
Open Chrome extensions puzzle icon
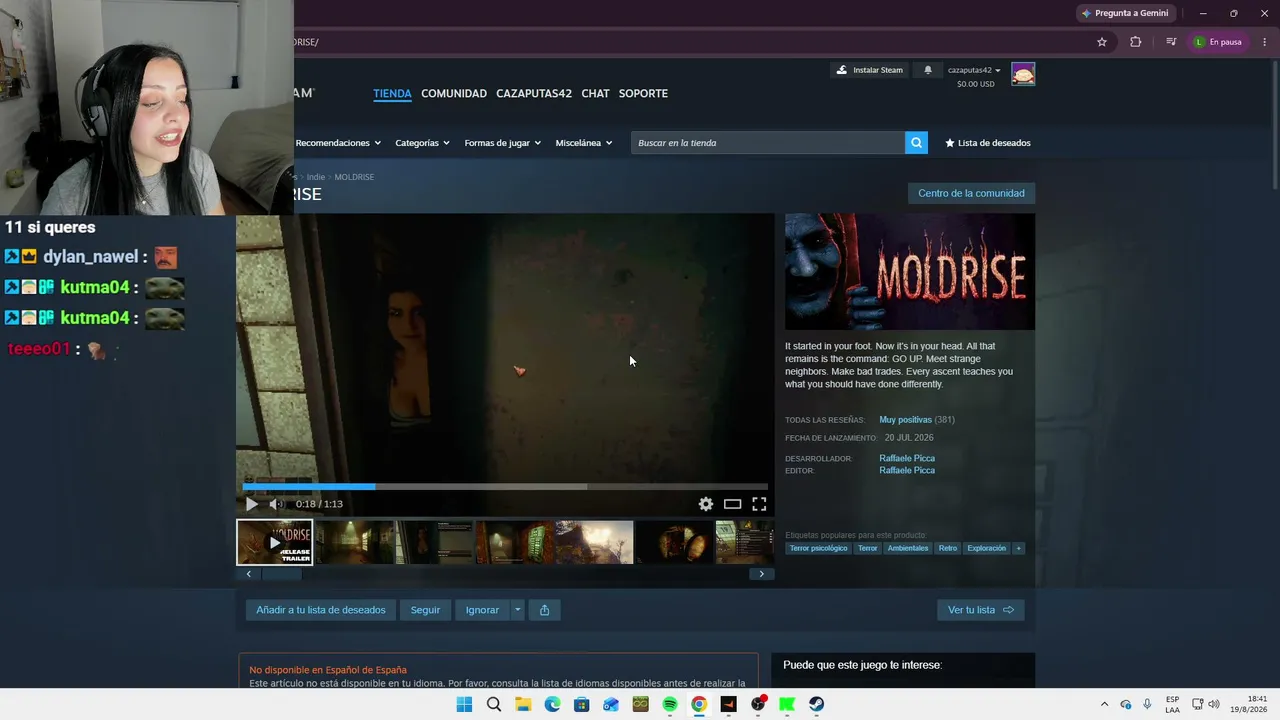click(1135, 42)
